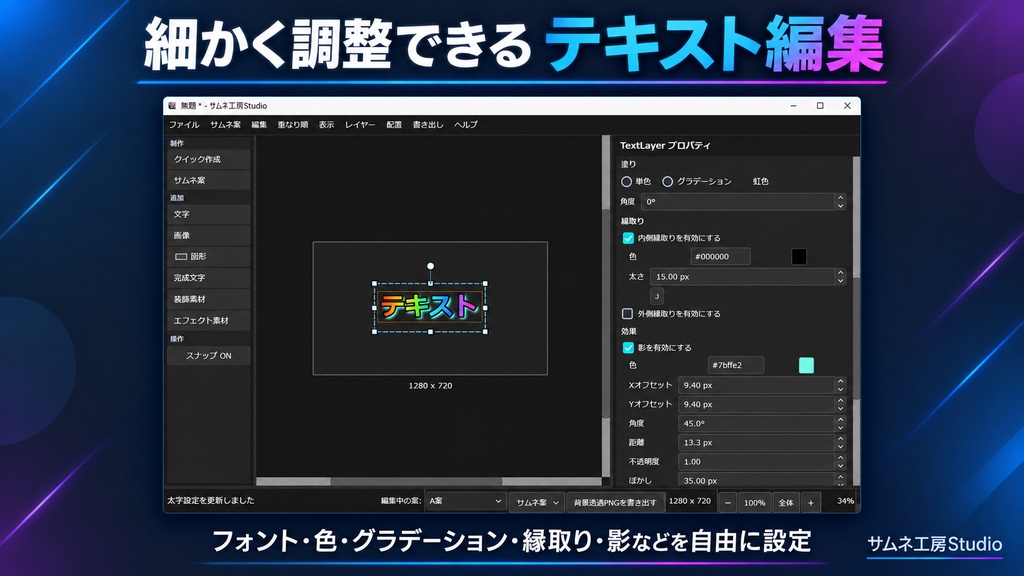Zoom in with the plus button
The height and width of the screenshot is (576, 1024).
point(810,502)
